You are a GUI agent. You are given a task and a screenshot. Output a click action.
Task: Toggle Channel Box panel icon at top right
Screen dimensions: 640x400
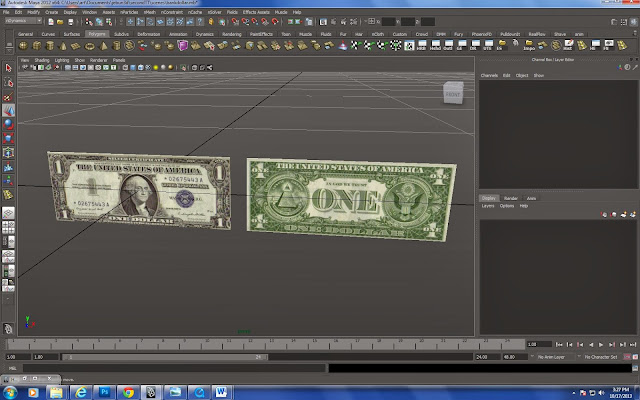point(634,22)
